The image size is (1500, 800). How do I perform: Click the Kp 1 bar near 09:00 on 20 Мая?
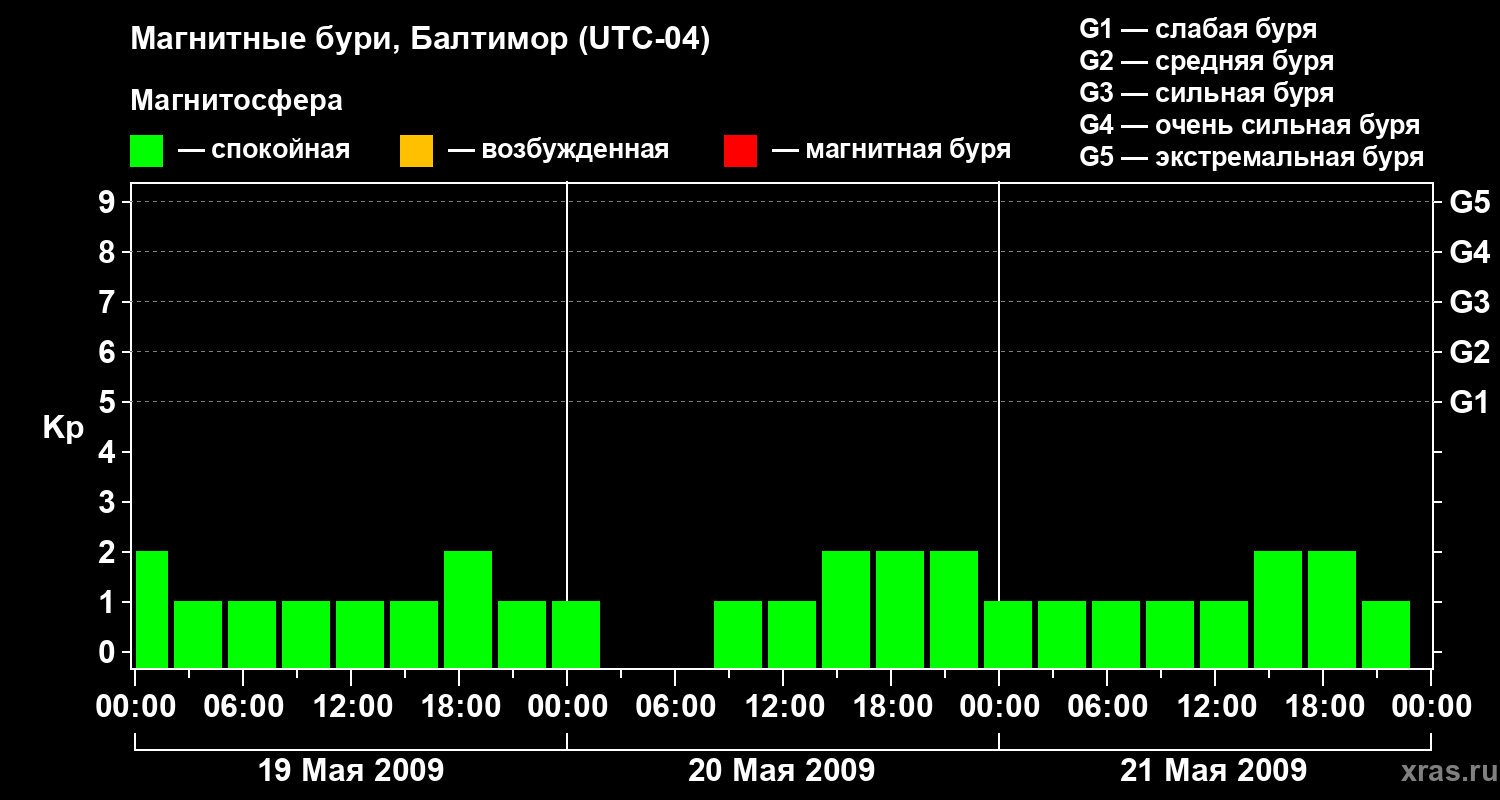(x=738, y=634)
